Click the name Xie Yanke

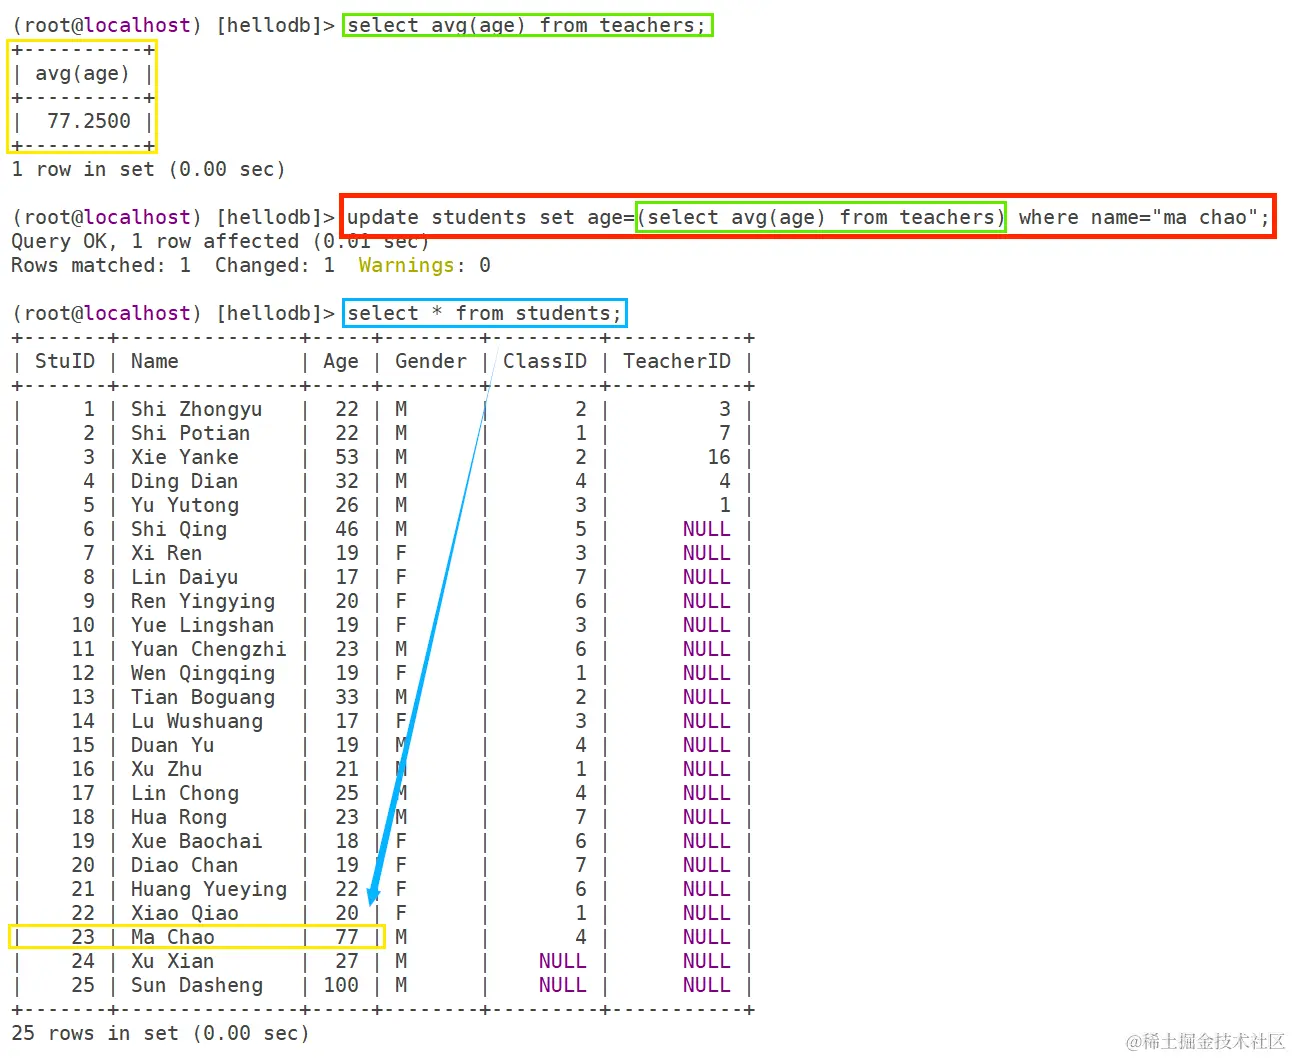184,457
